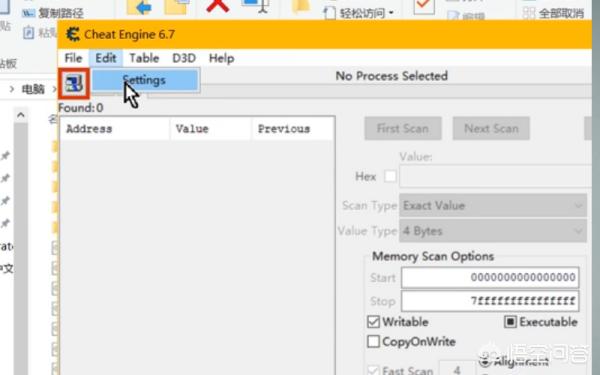Screen dimensions: 600x375
Task: Click the Address column header
Action: point(115,129)
